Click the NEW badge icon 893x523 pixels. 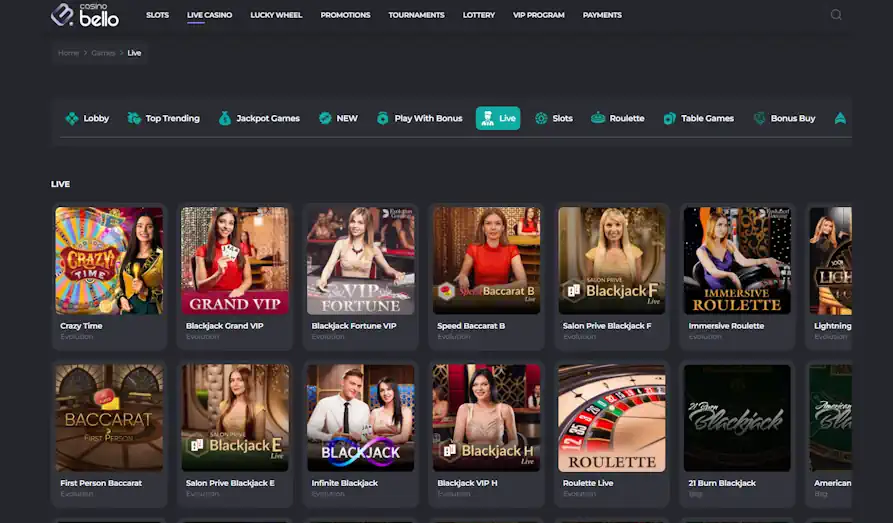click(325, 119)
